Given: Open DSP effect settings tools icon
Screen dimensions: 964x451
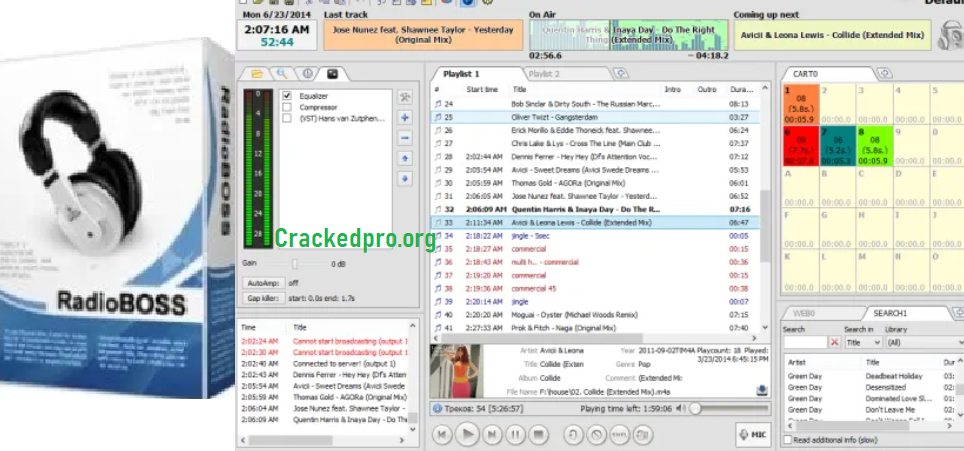Looking at the screenshot, I should [405, 97].
